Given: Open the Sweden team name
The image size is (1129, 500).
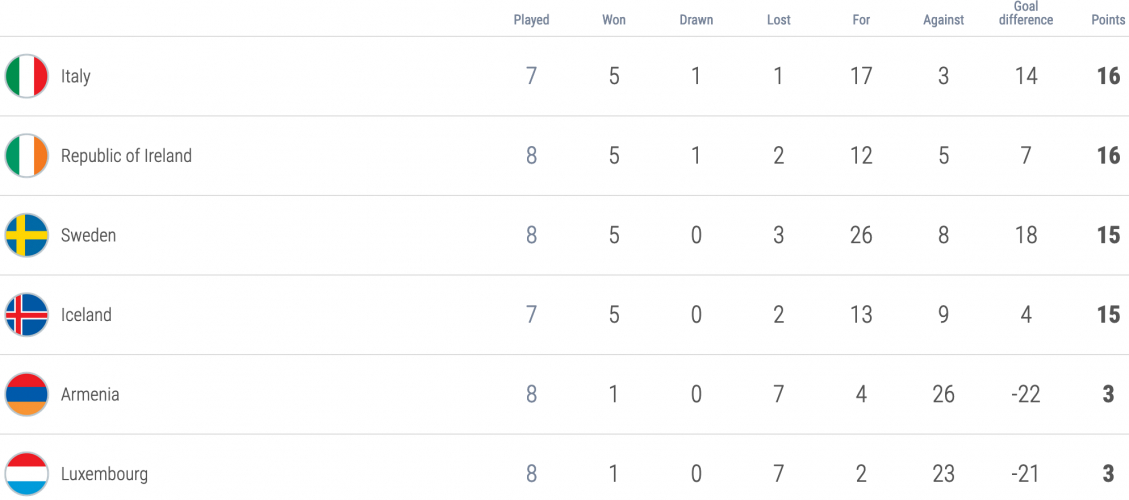Looking at the screenshot, I should pos(88,236).
